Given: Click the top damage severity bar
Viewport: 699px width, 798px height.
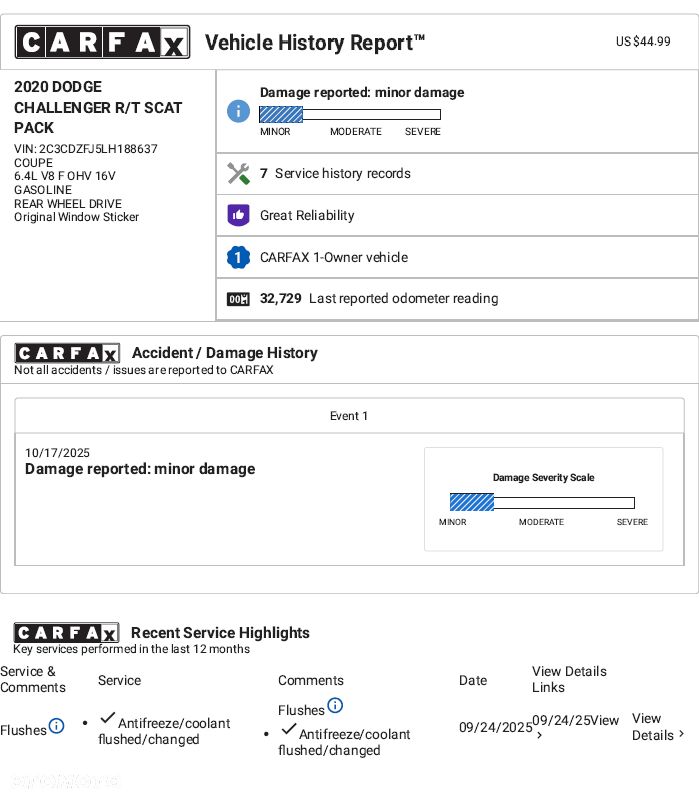Looking at the screenshot, I should tap(350, 115).
